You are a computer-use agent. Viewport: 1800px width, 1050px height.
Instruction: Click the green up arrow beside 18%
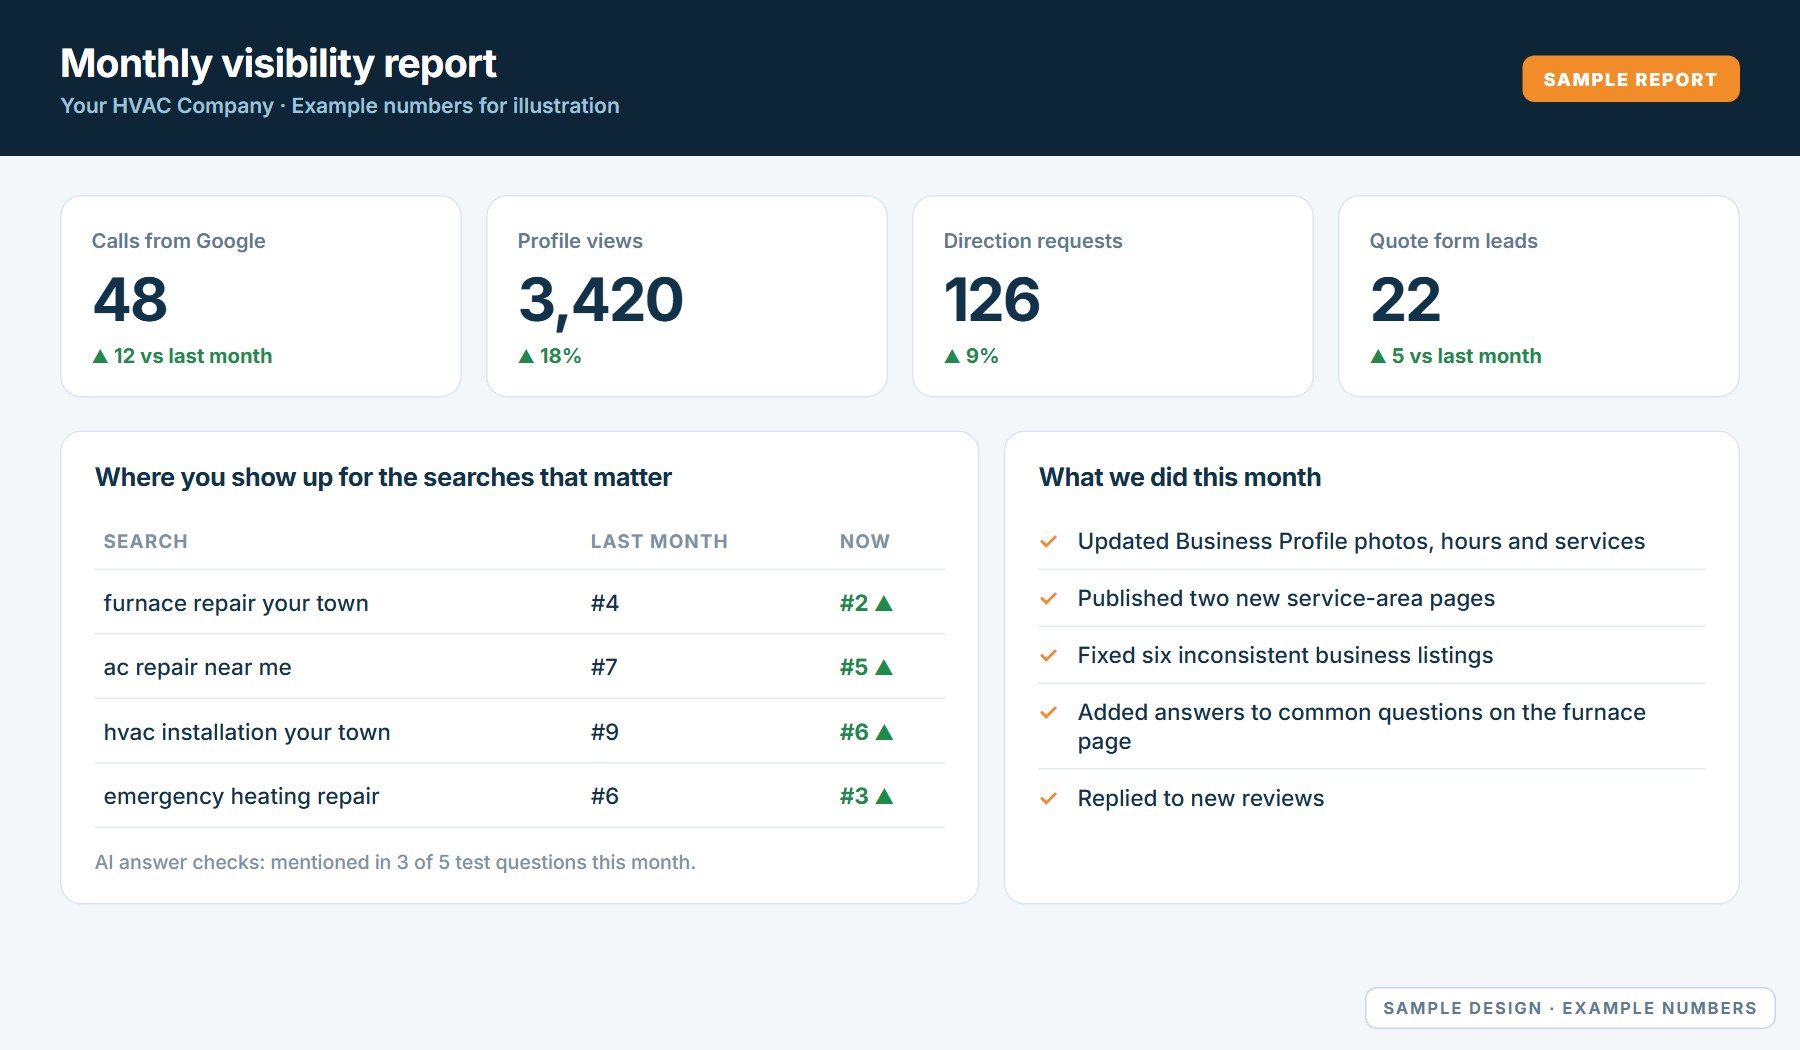pyautogui.click(x=526, y=356)
